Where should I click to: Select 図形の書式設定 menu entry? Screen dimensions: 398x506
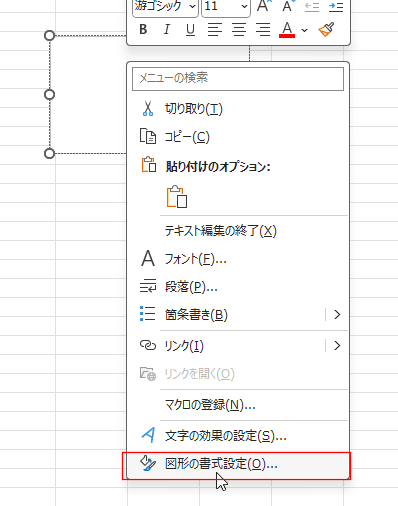point(238,464)
